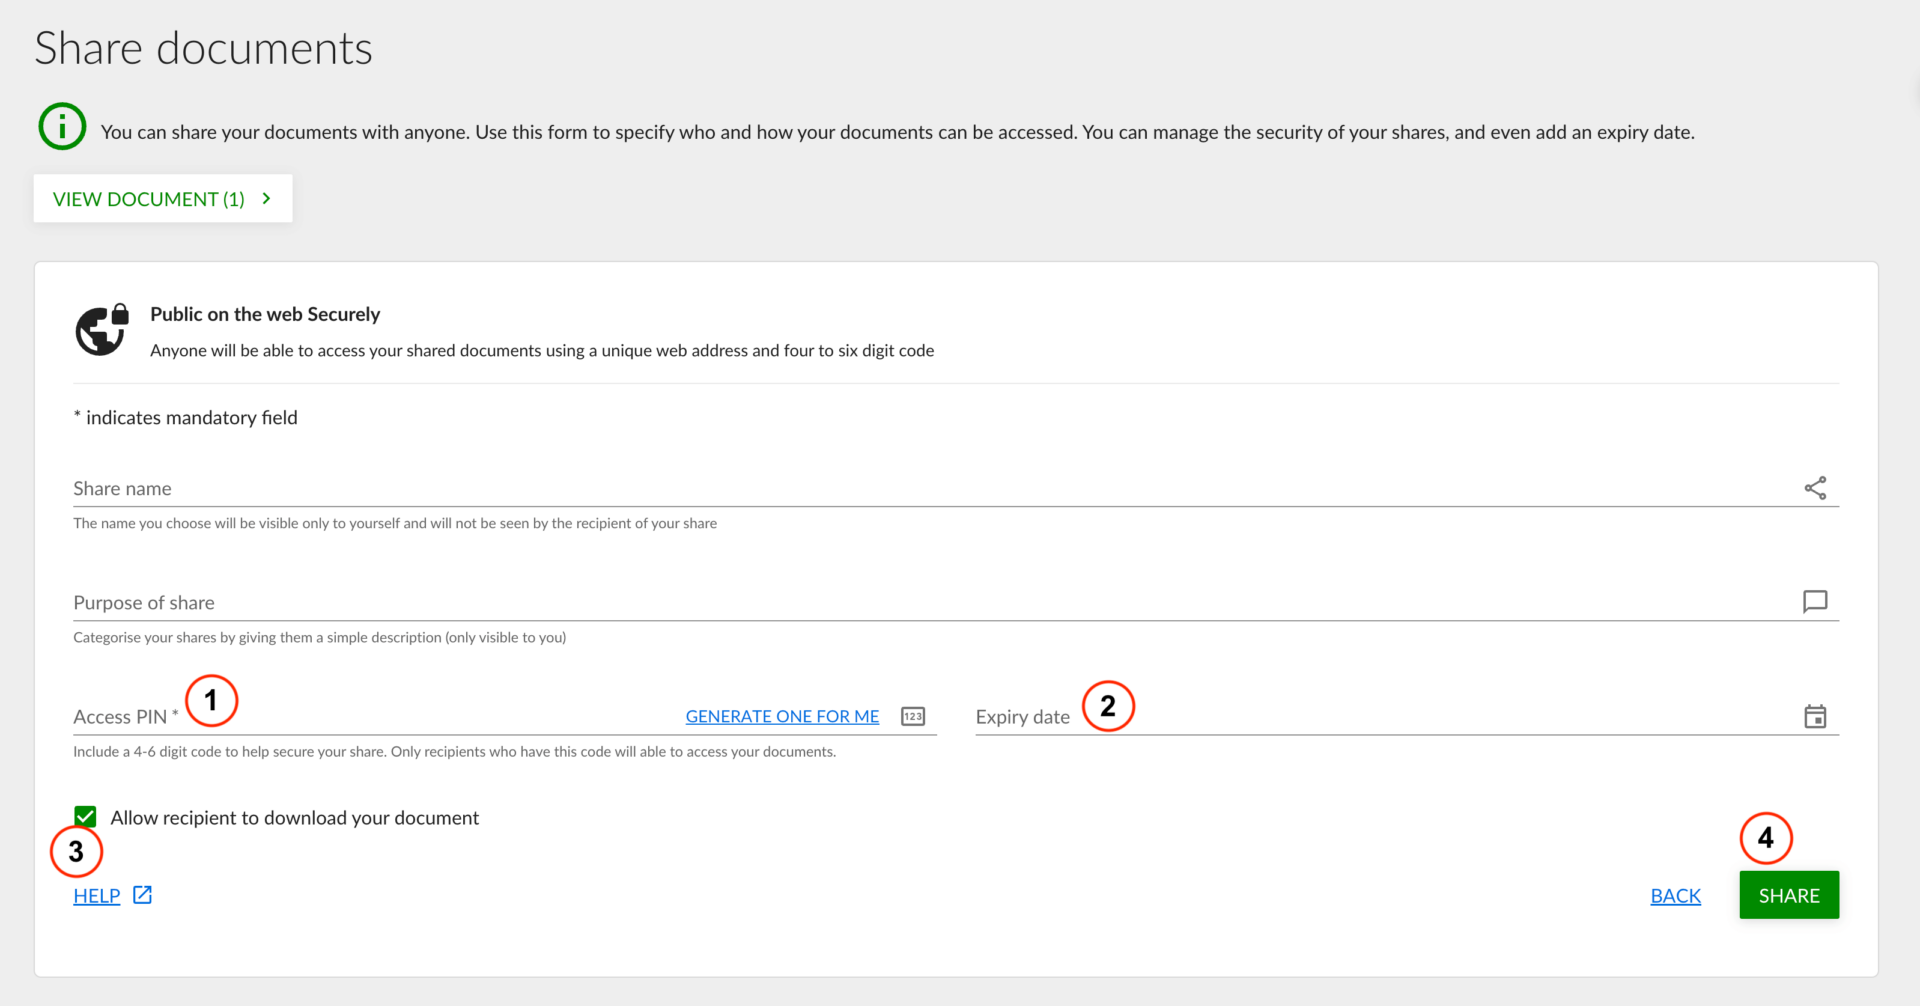Go back using the BACK link
1920x1006 pixels.
tap(1675, 896)
